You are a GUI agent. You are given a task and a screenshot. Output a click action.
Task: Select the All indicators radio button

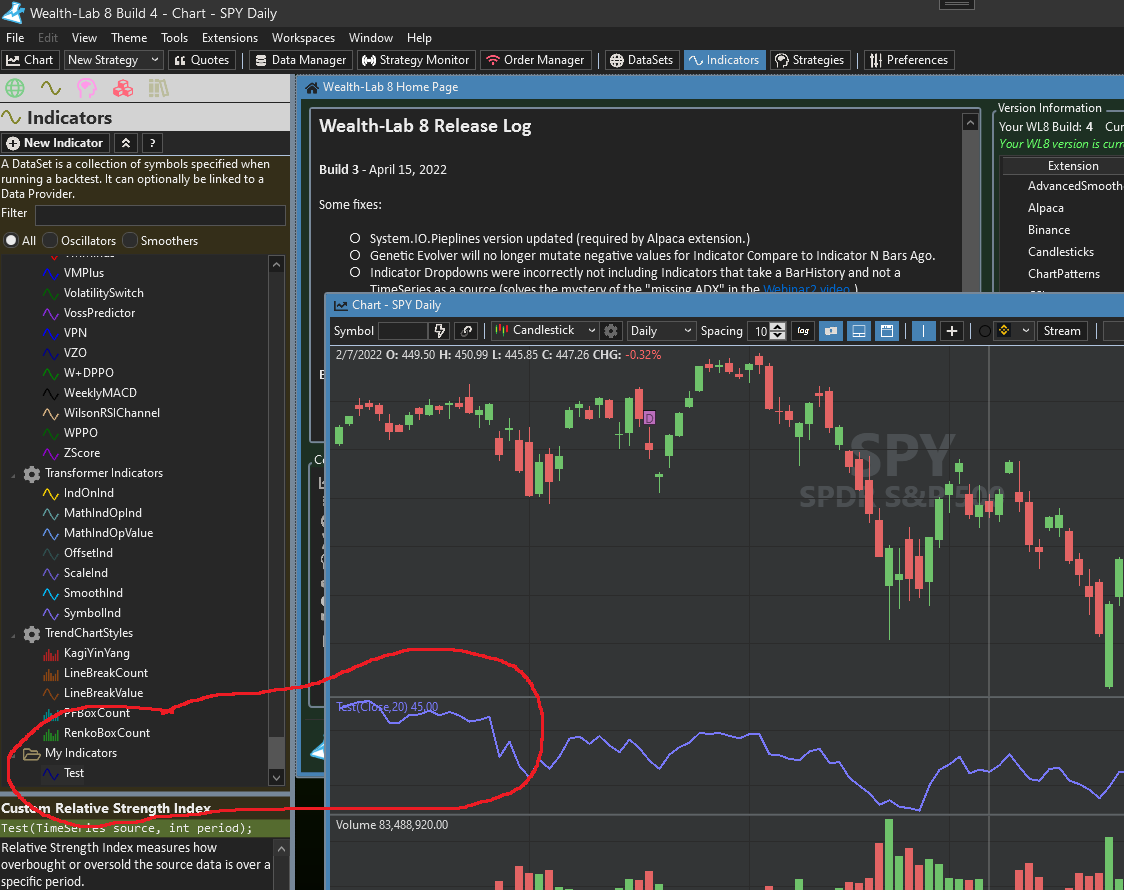[x=11, y=241]
